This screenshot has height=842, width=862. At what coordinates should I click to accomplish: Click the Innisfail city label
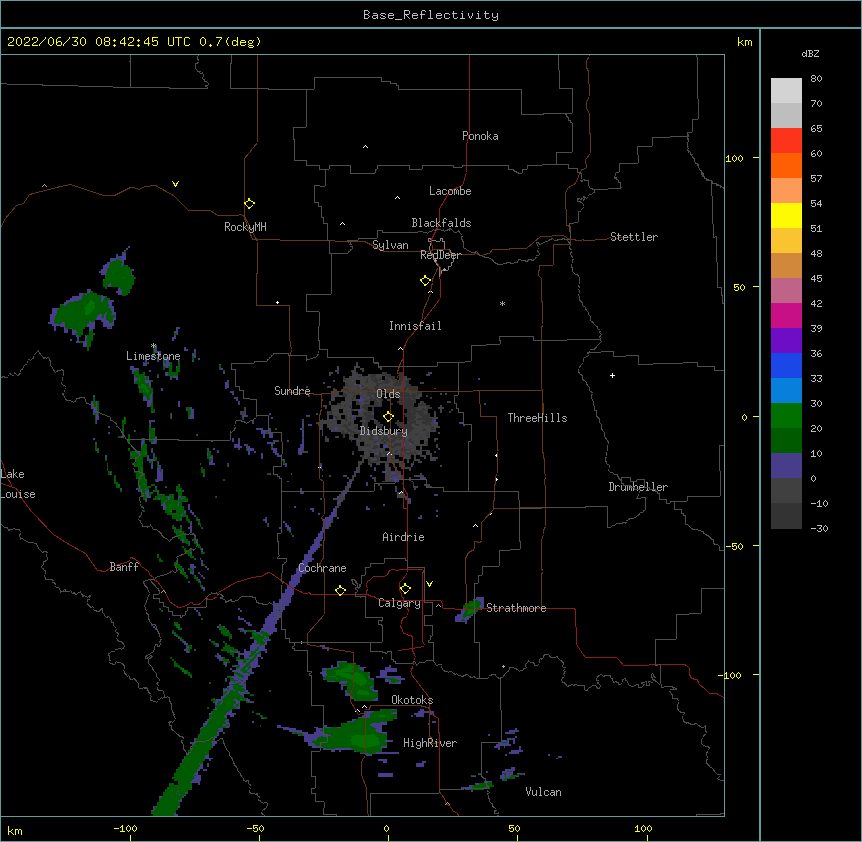pos(415,326)
